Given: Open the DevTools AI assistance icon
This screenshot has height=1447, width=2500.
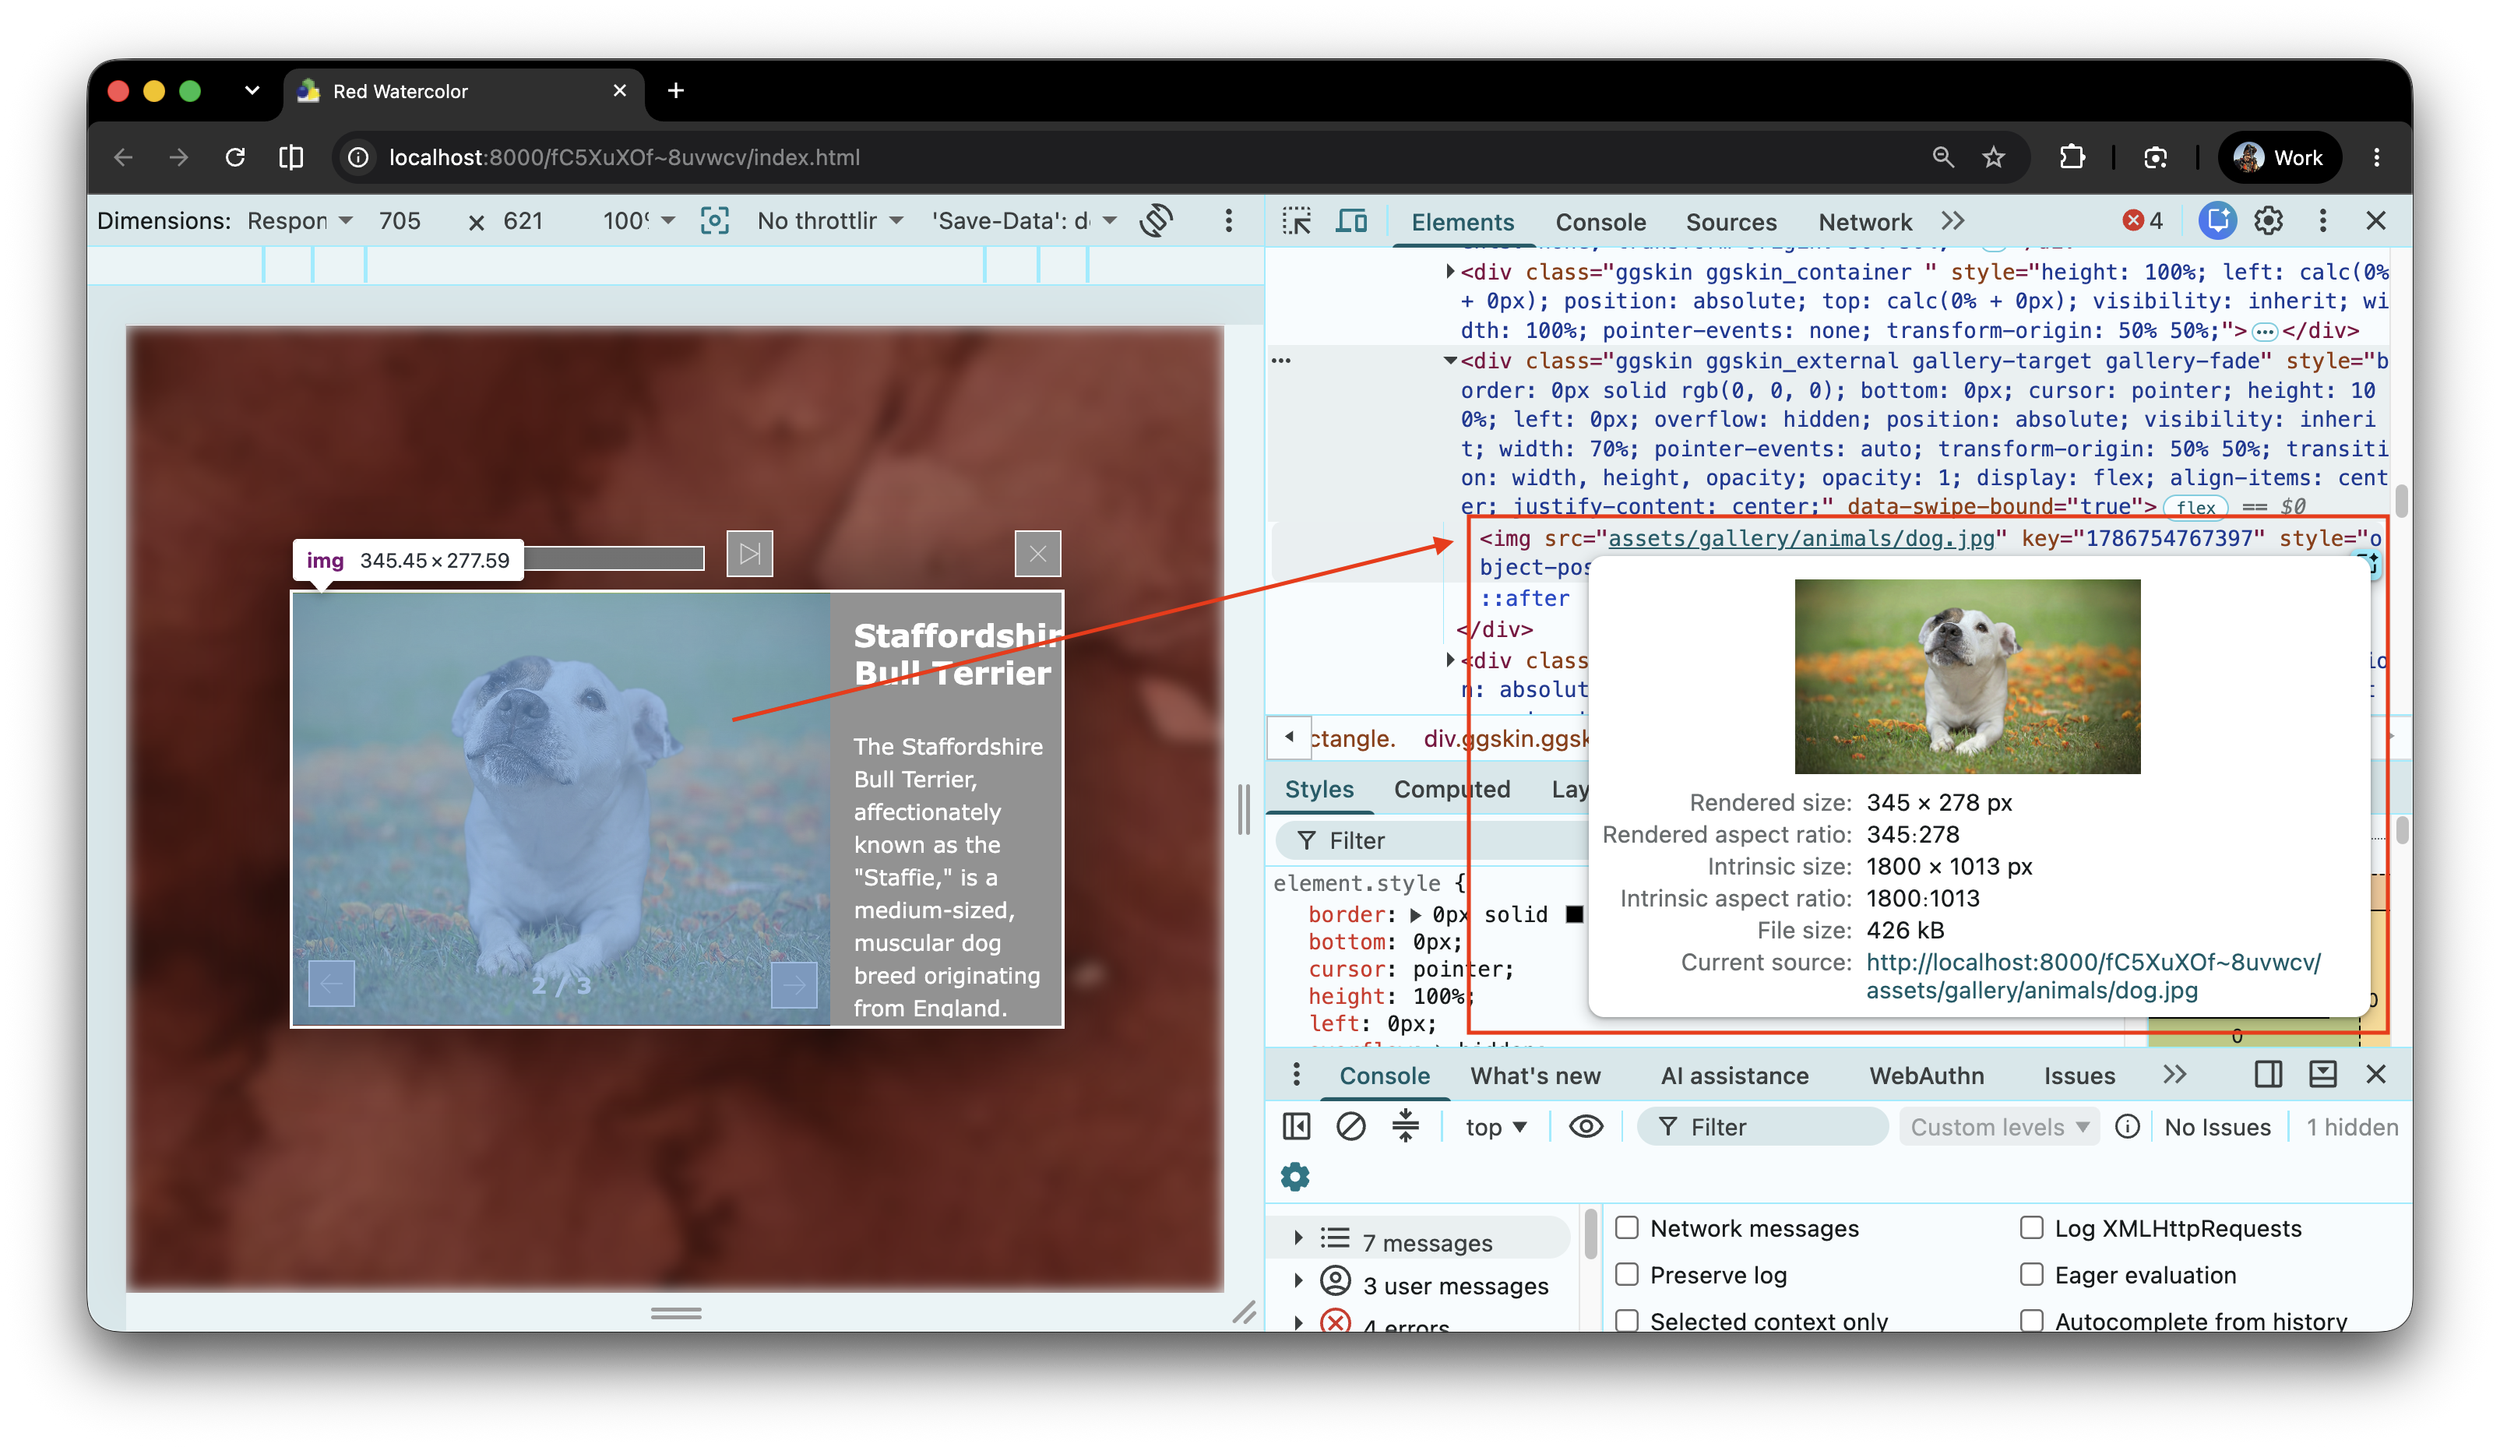Looking at the screenshot, I should click(2217, 221).
